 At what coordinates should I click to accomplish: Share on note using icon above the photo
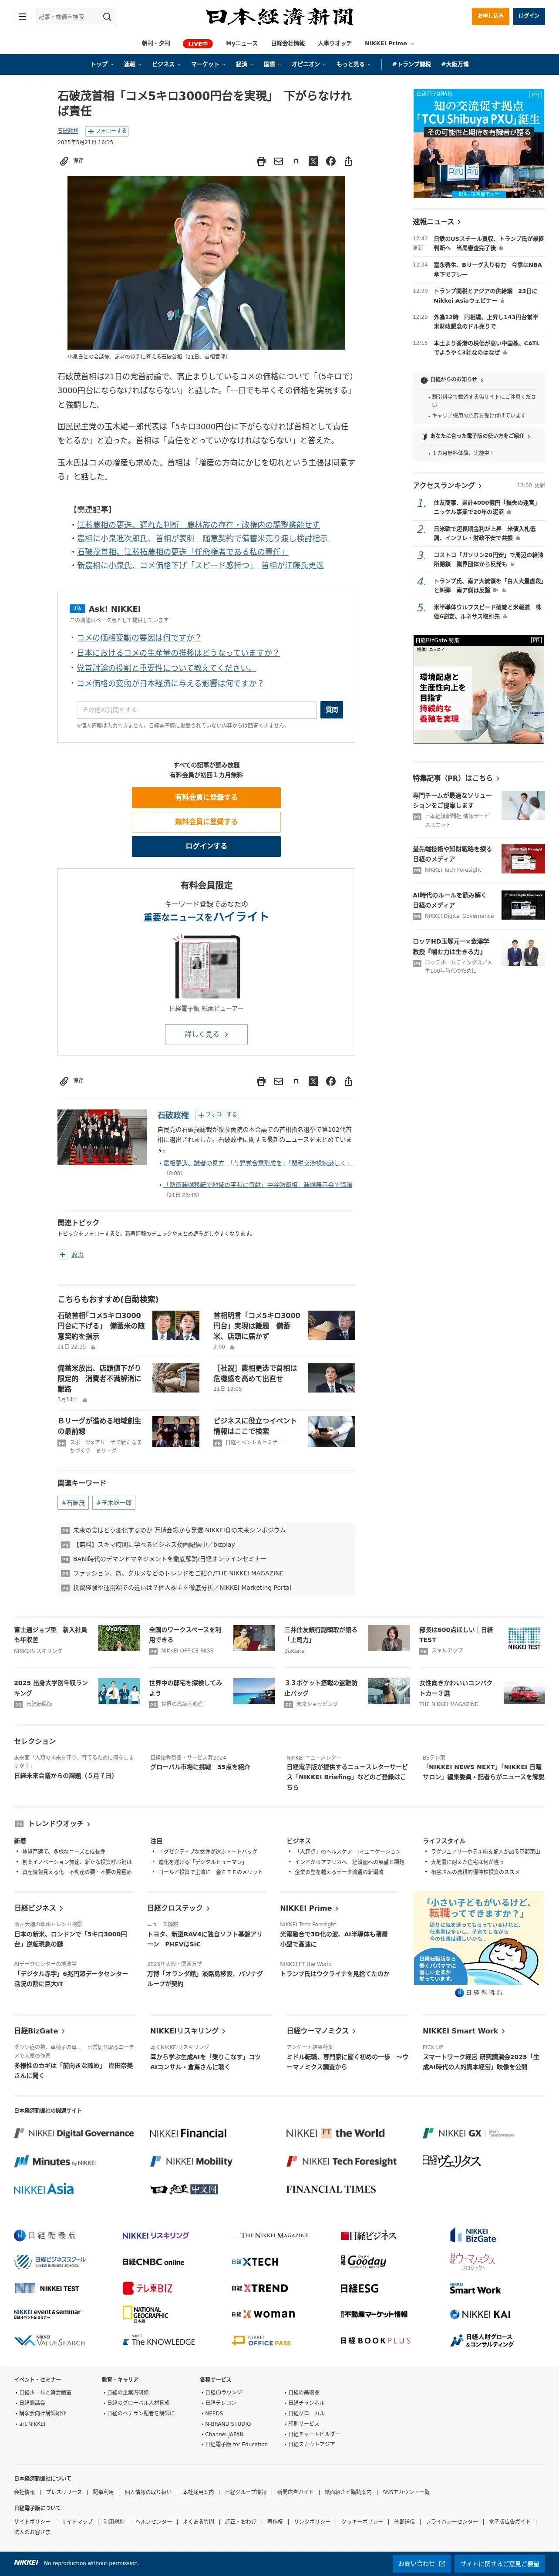coord(296,161)
